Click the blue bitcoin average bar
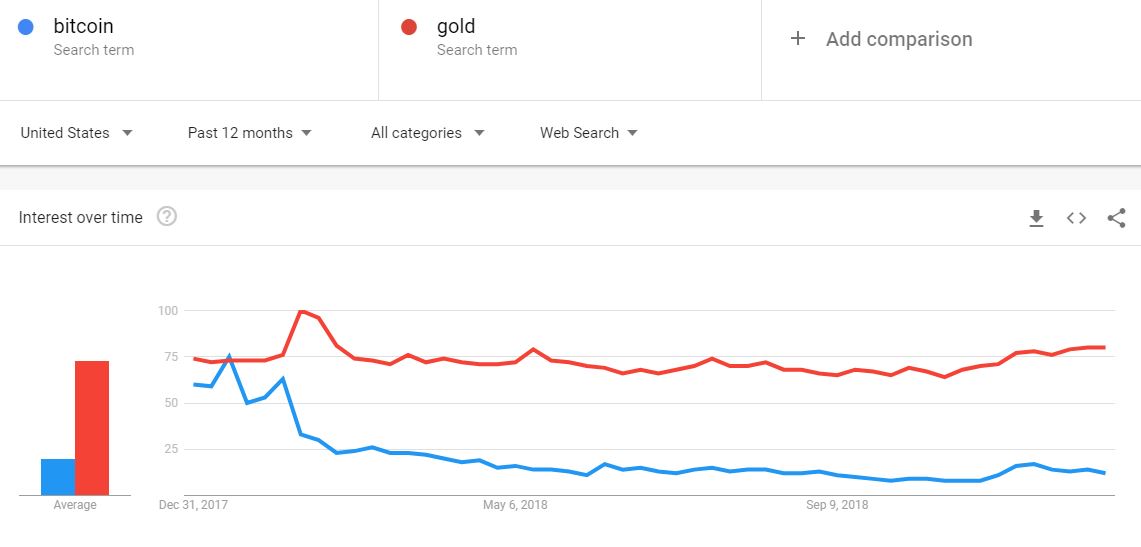 pyautogui.click(x=58, y=477)
